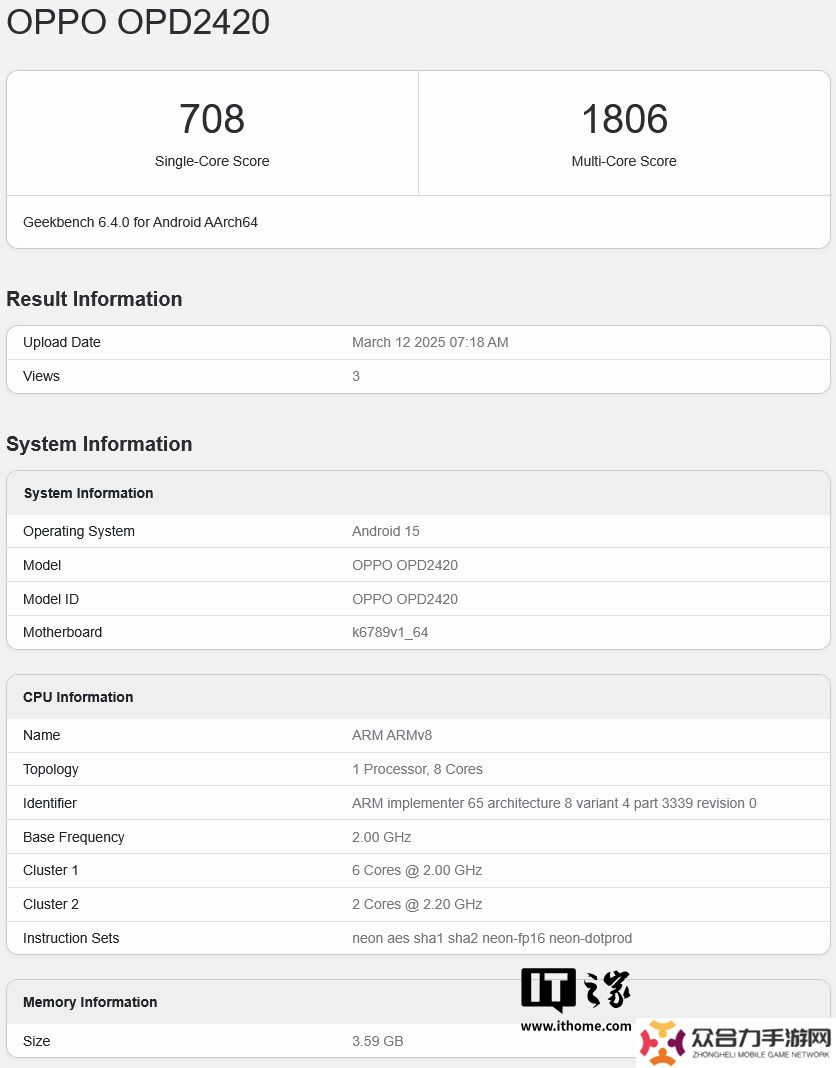Select the "Base Frequency" label
Image resolution: width=836 pixels, height=1068 pixels.
[x=74, y=837]
